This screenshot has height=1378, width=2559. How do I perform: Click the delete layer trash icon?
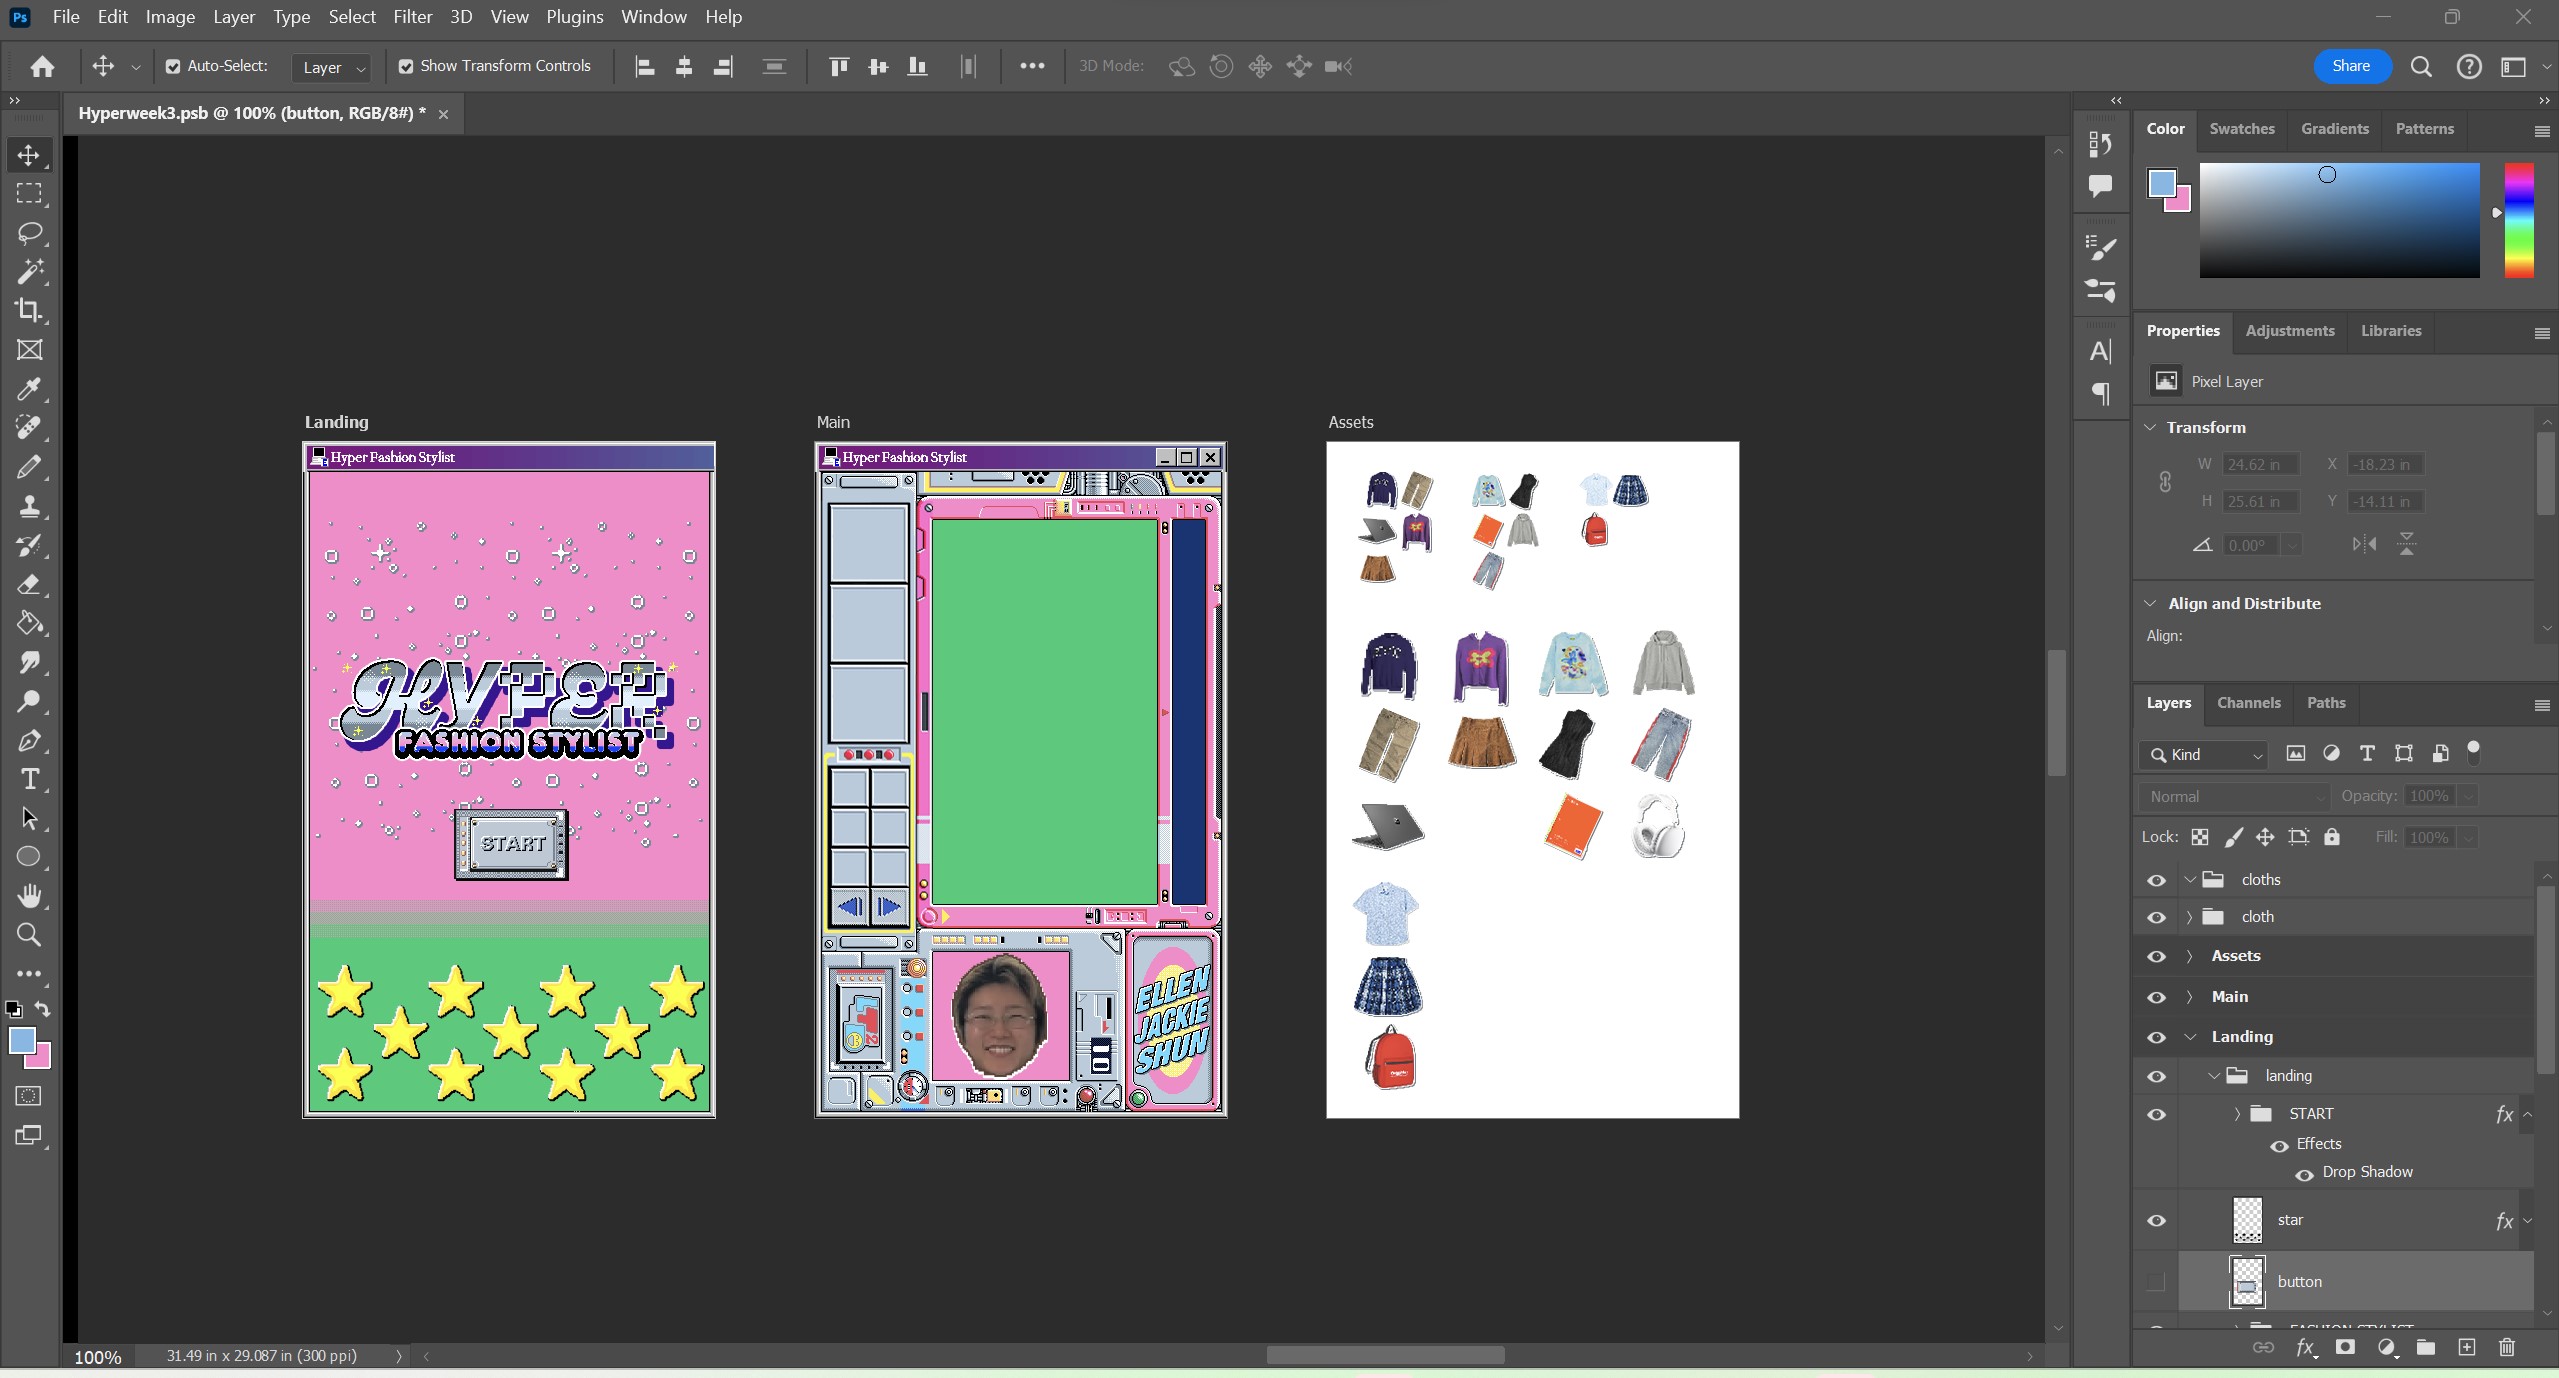pos(2506,1347)
